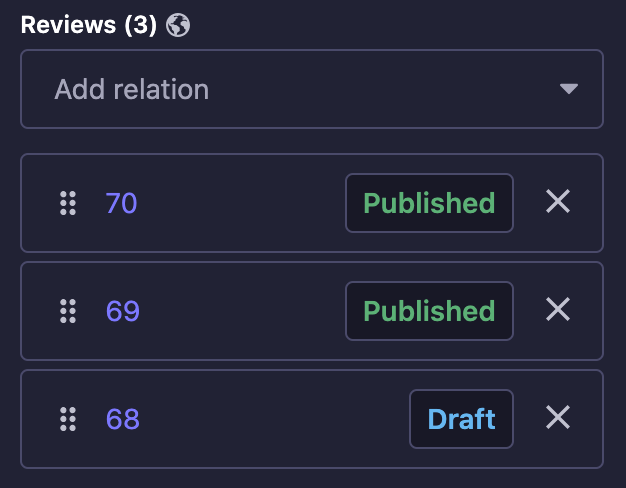The image size is (626, 488).
Task: Expand the Add relation dropdown arrow
Action: [x=569, y=89]
